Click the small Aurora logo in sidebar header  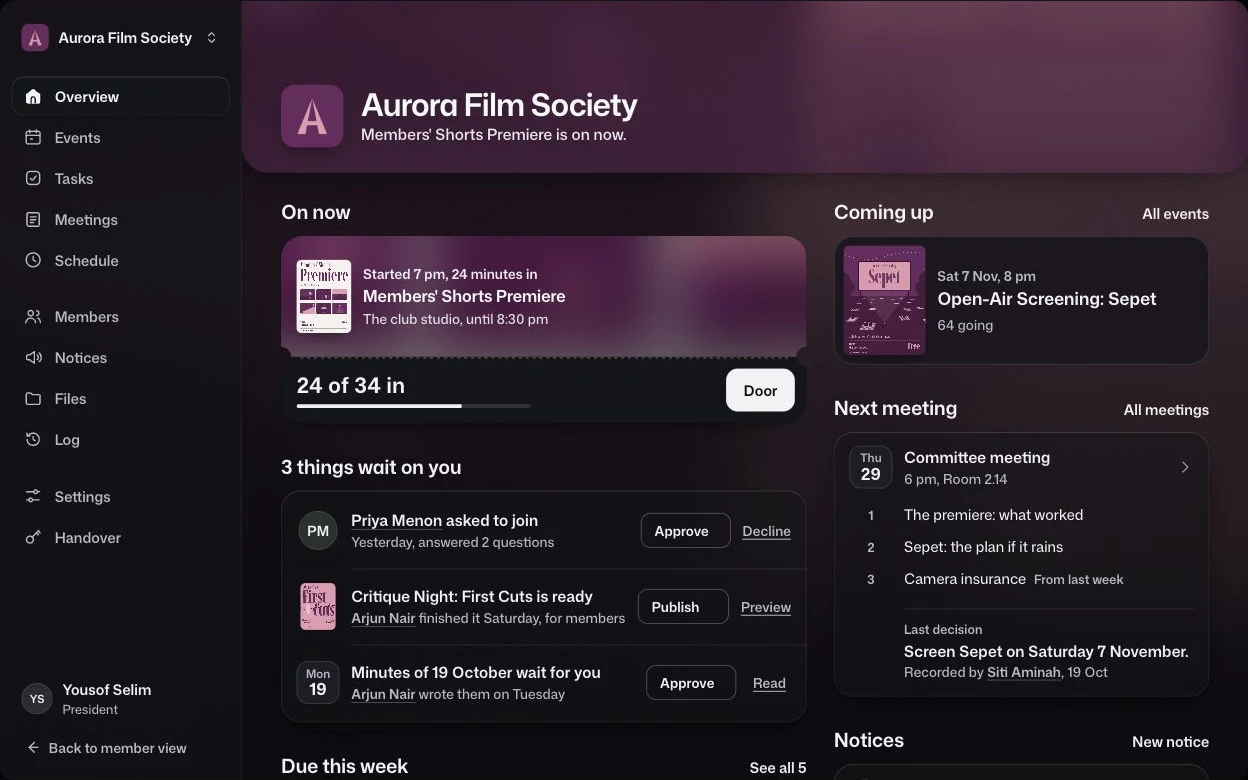click(x=35, y=38)
